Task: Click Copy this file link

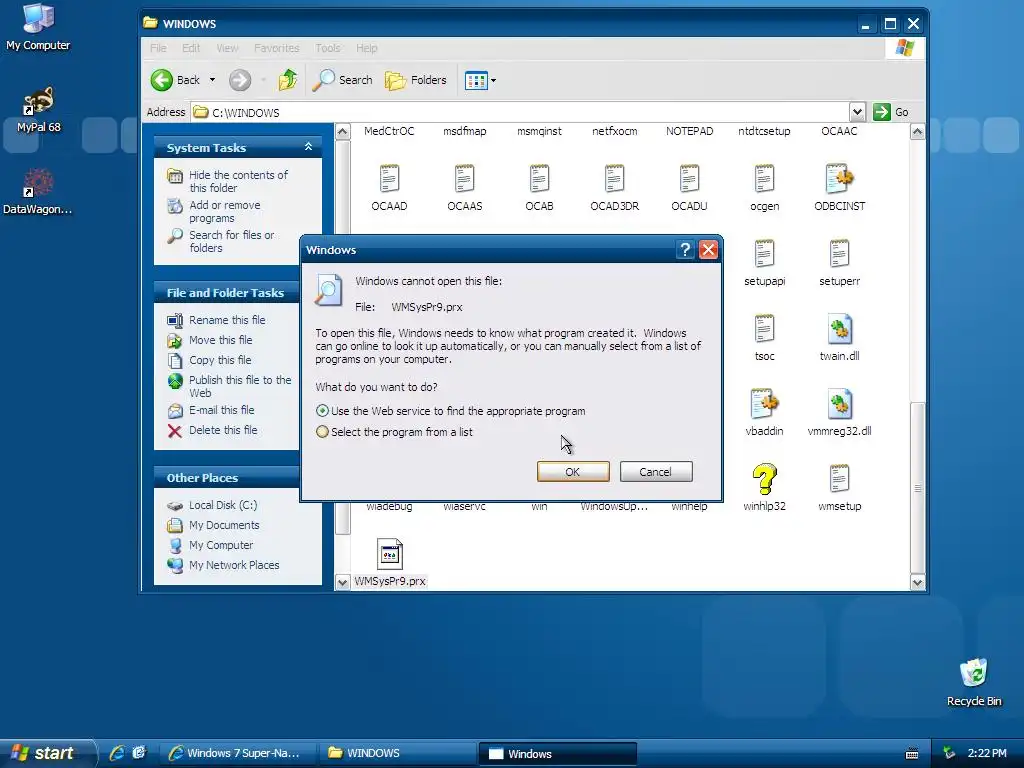Action: click(220, 360)
